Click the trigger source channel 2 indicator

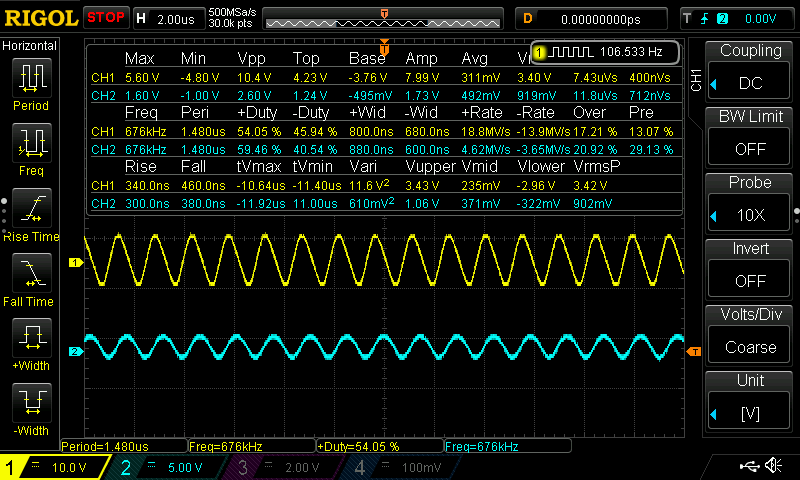point(722,19)
